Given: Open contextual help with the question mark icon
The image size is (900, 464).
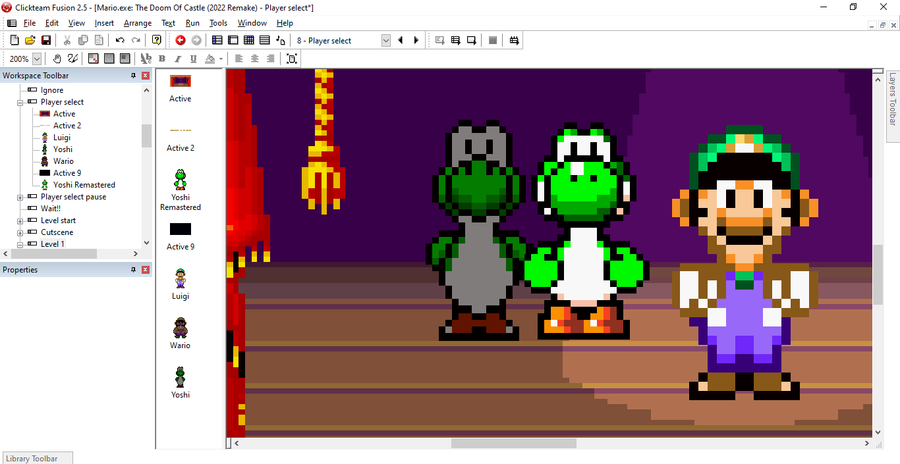Looking at the screenshot, I should pyautogui.click(x=156, y=40).
